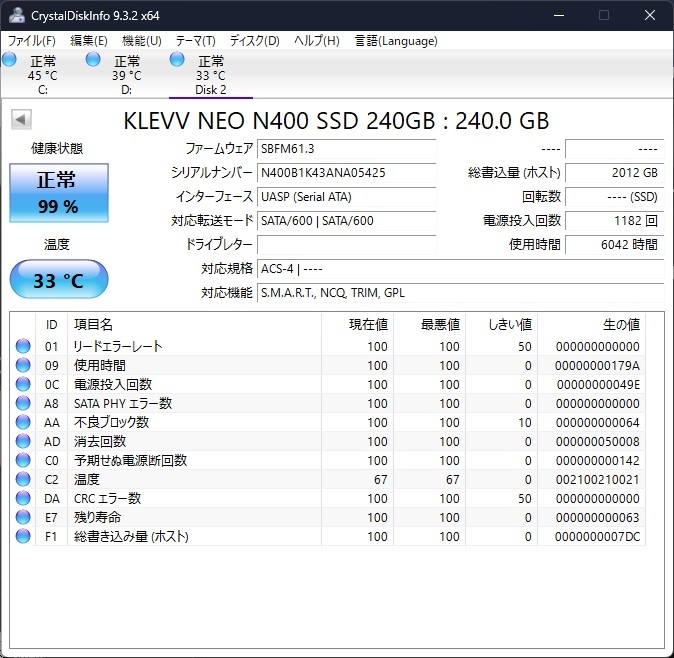Image resolution: width=674 pixels, height=658 pixels.
Task: Click the 生の値 column header
Action: pos(591,324)
